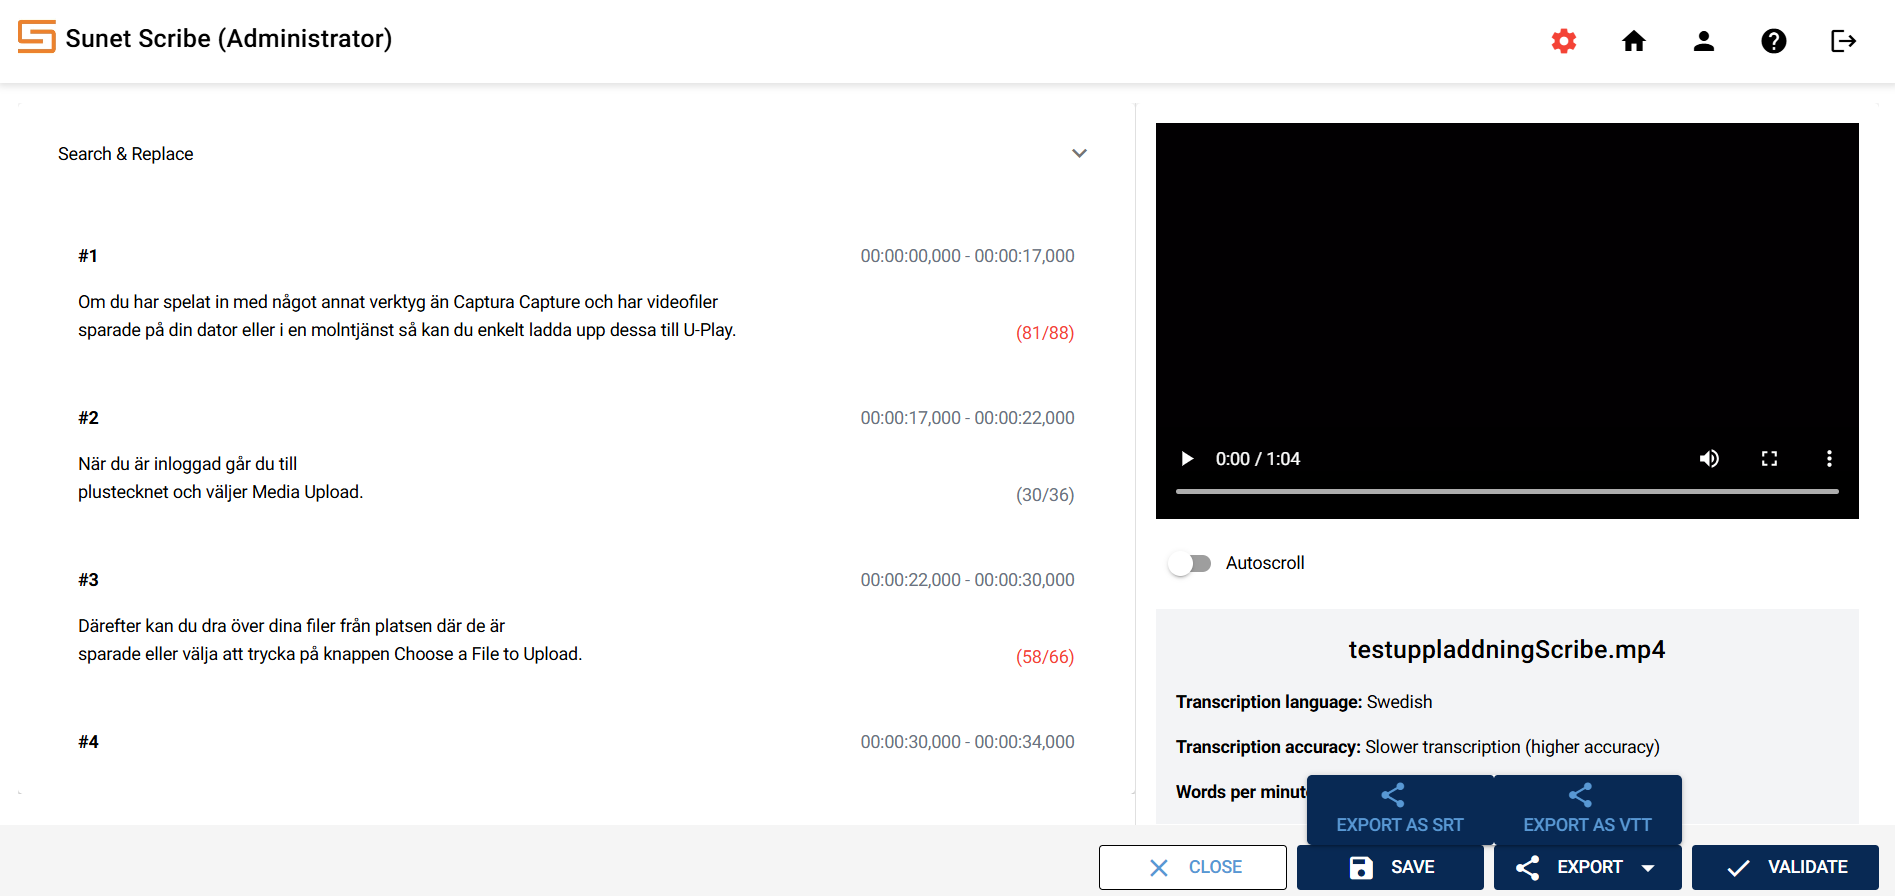Image resolution: width=1895 pixels, height=896 pixels.
Task: Open the help question mark icon
Action: pos(1774,41)
